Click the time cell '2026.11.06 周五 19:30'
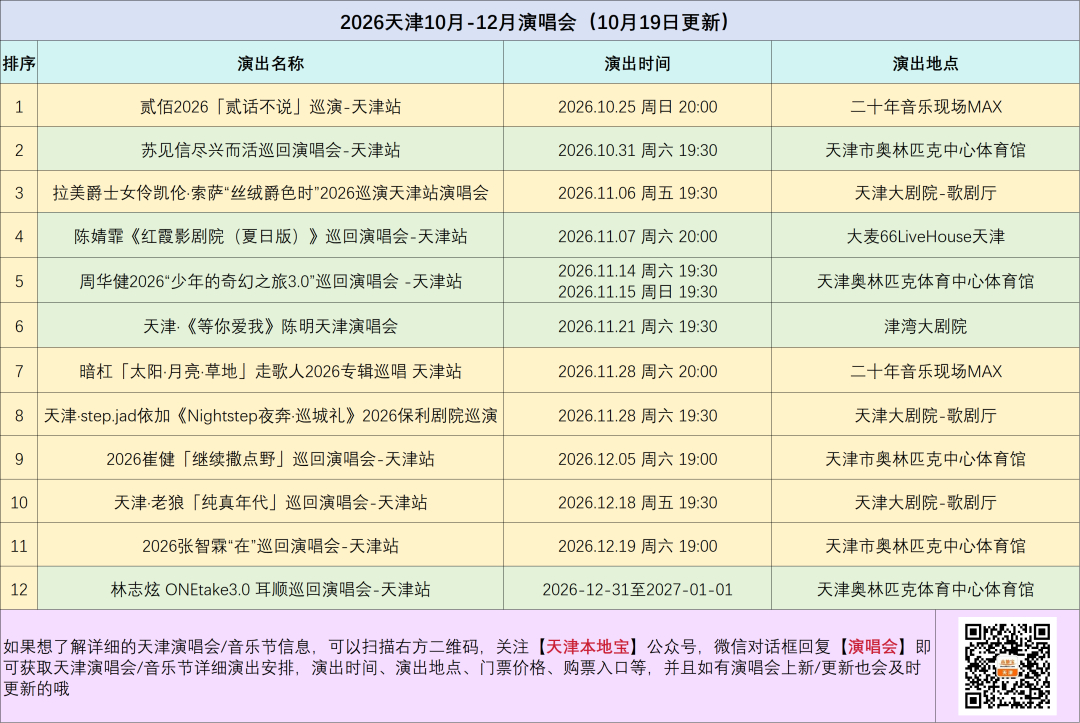 click(x=637, y=193)
